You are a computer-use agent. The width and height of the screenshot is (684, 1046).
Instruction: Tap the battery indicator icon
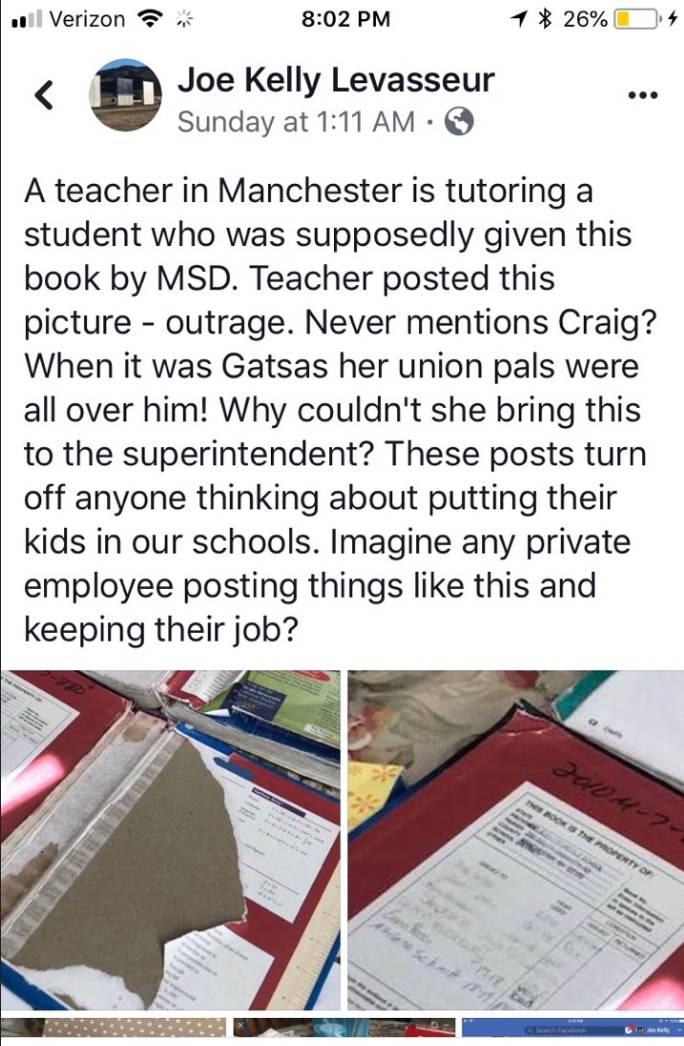tap(634, 19)
